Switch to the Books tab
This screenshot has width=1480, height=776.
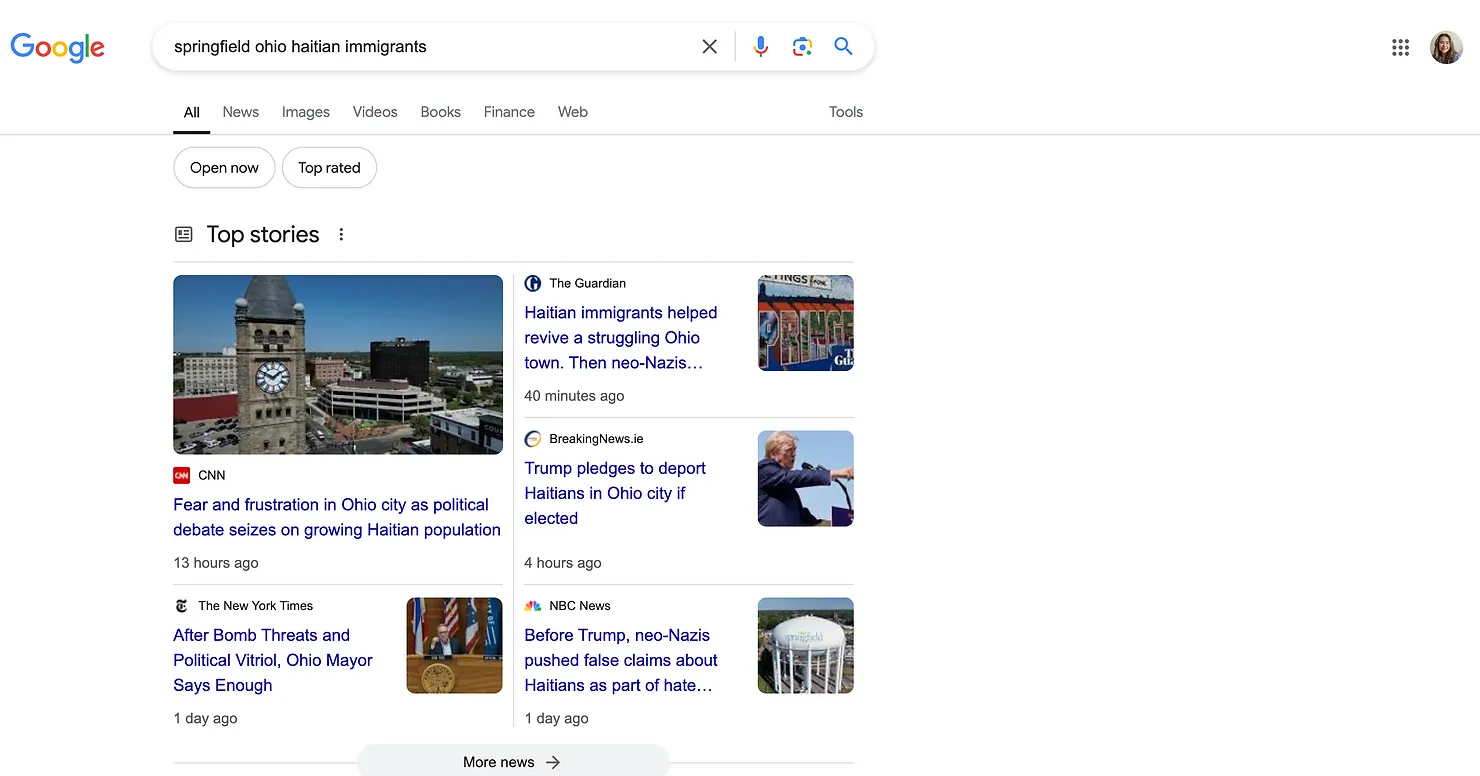[441, 112]
